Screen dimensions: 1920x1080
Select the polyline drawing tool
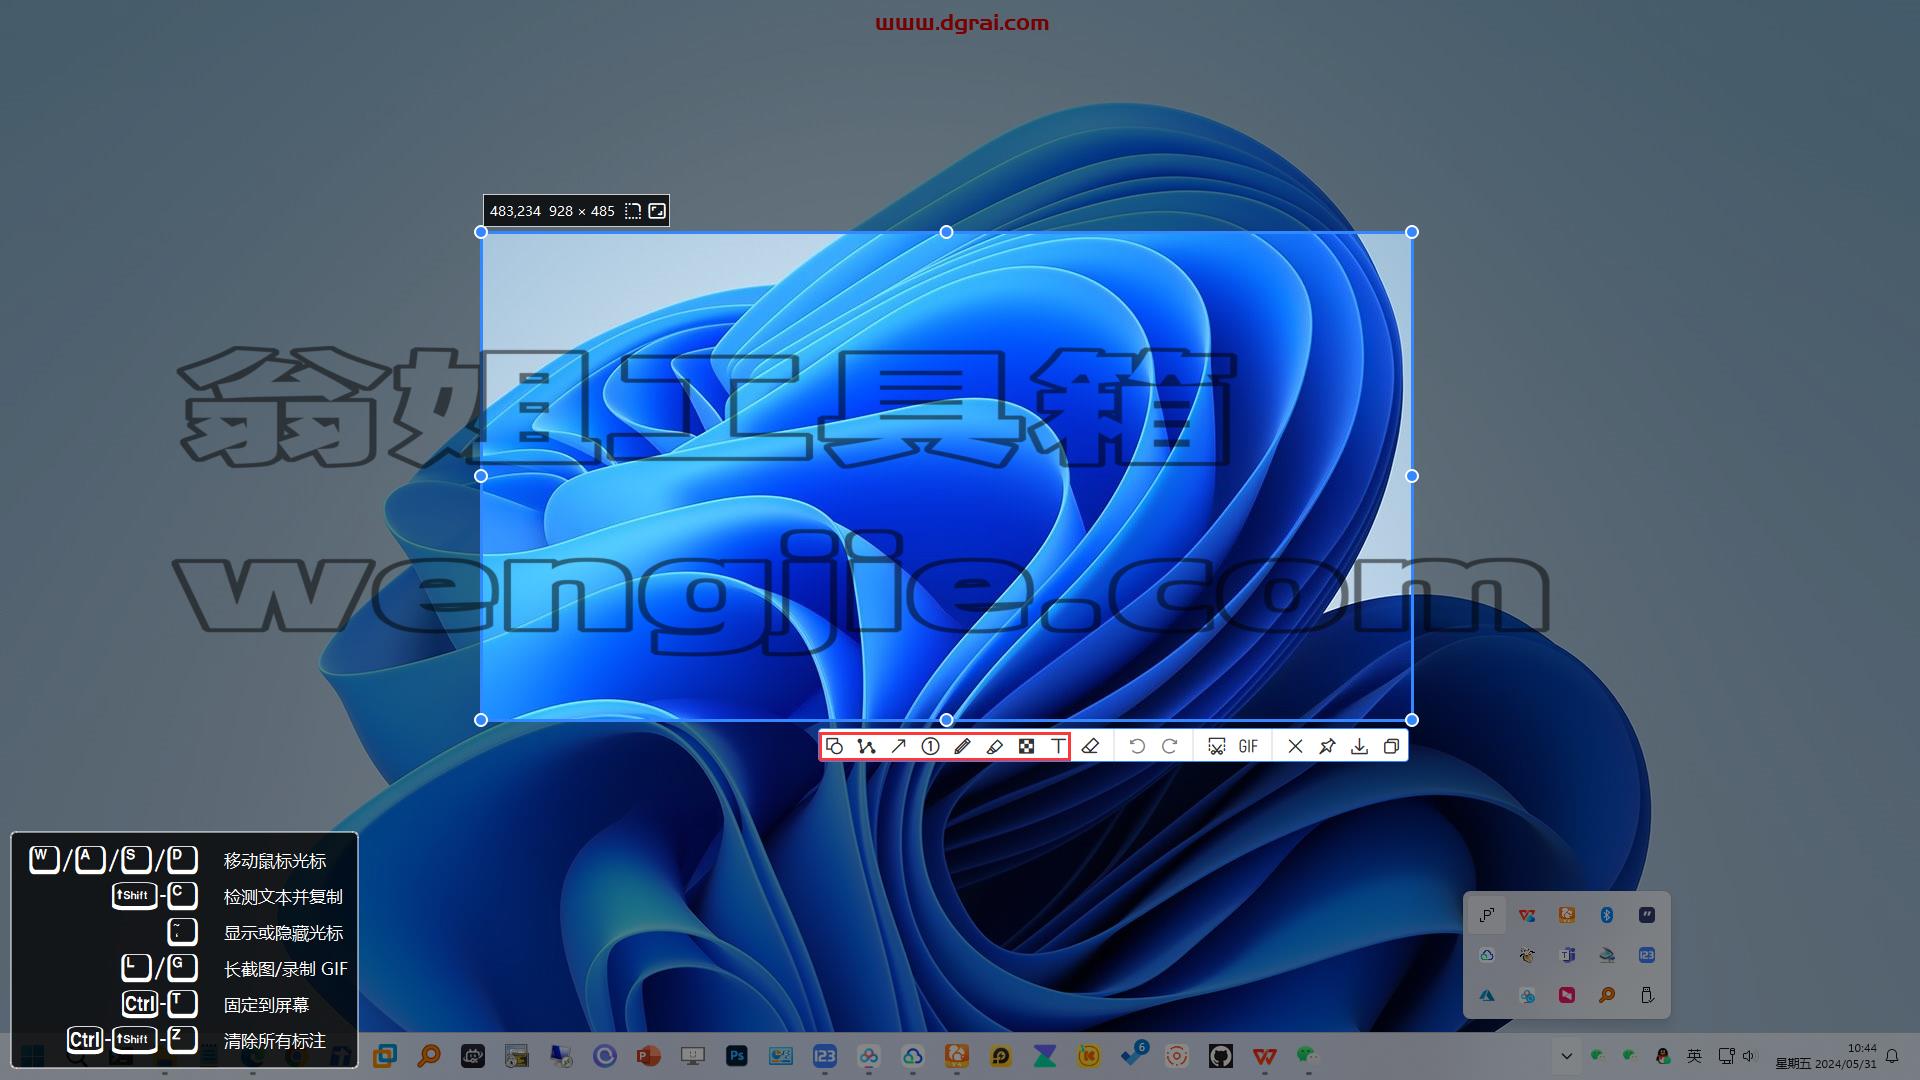click(866, 746)
